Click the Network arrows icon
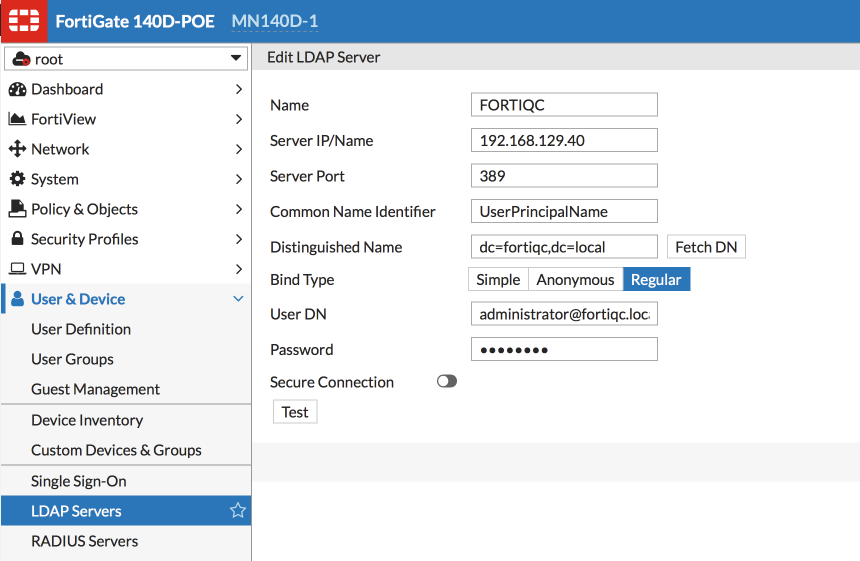860x561 pixels. 18,149
